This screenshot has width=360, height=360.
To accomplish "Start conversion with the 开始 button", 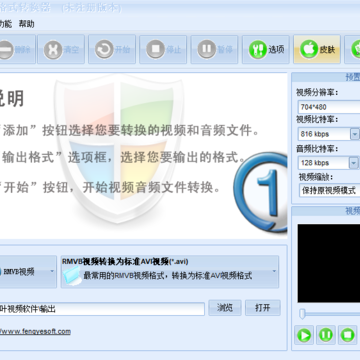I will (x=112, y=49).
